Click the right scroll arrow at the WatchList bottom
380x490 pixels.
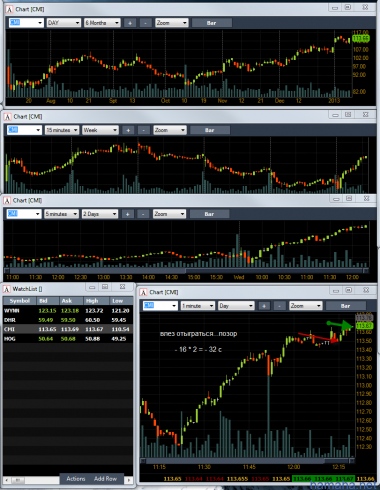point(129,480)
